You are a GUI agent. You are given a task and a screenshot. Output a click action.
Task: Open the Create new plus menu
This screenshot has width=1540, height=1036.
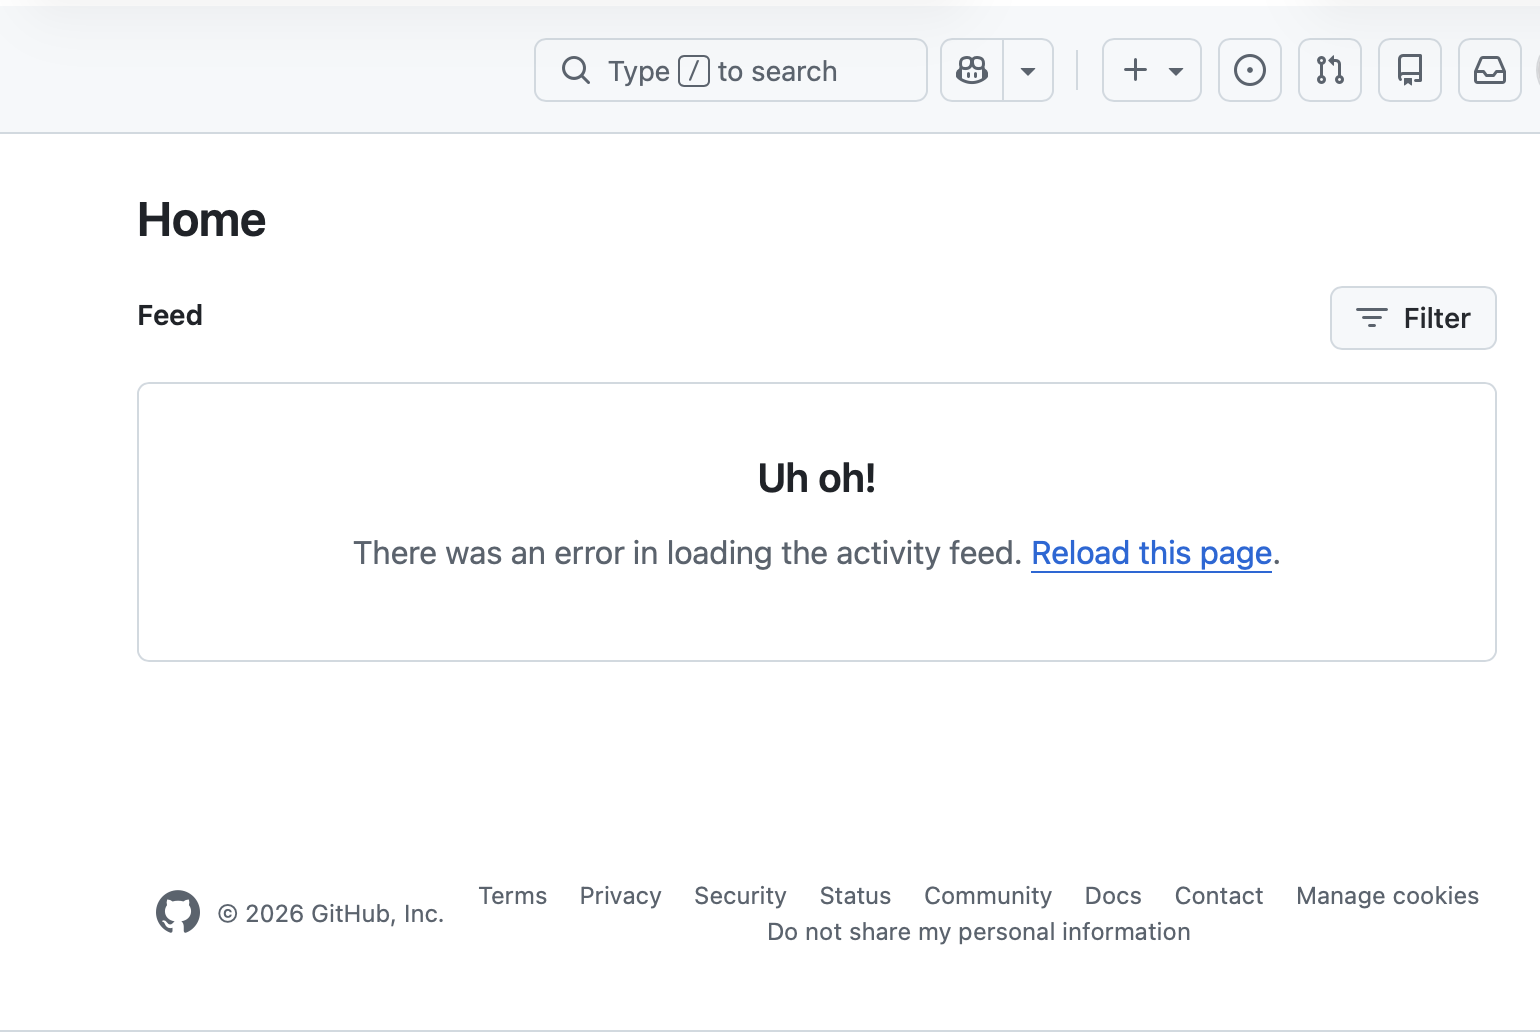click(1151, 70)
